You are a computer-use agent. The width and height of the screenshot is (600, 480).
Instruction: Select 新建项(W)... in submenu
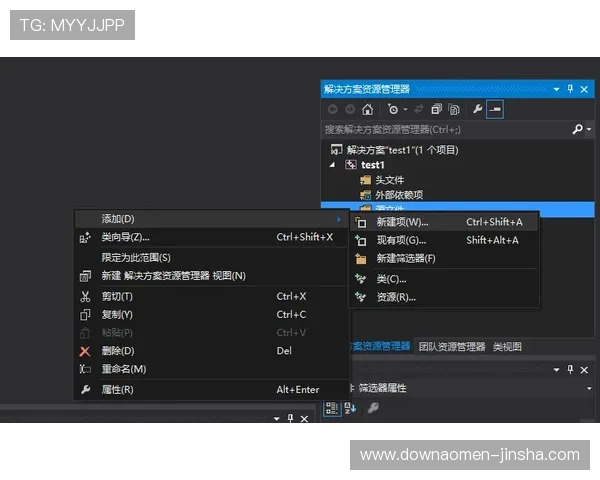444,222
